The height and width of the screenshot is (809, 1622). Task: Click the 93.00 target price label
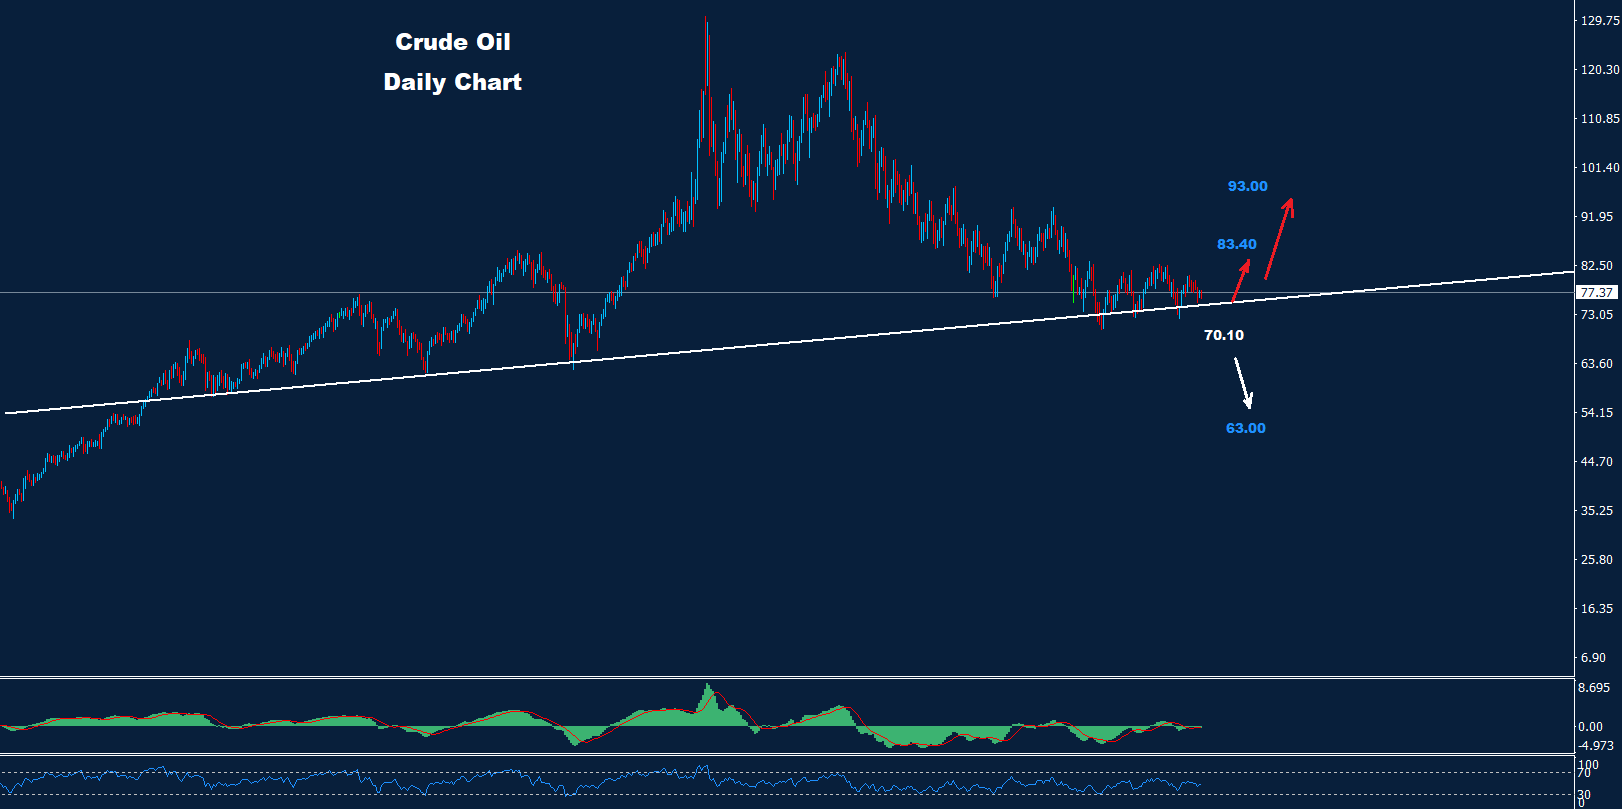click(x=1247, y=186)
